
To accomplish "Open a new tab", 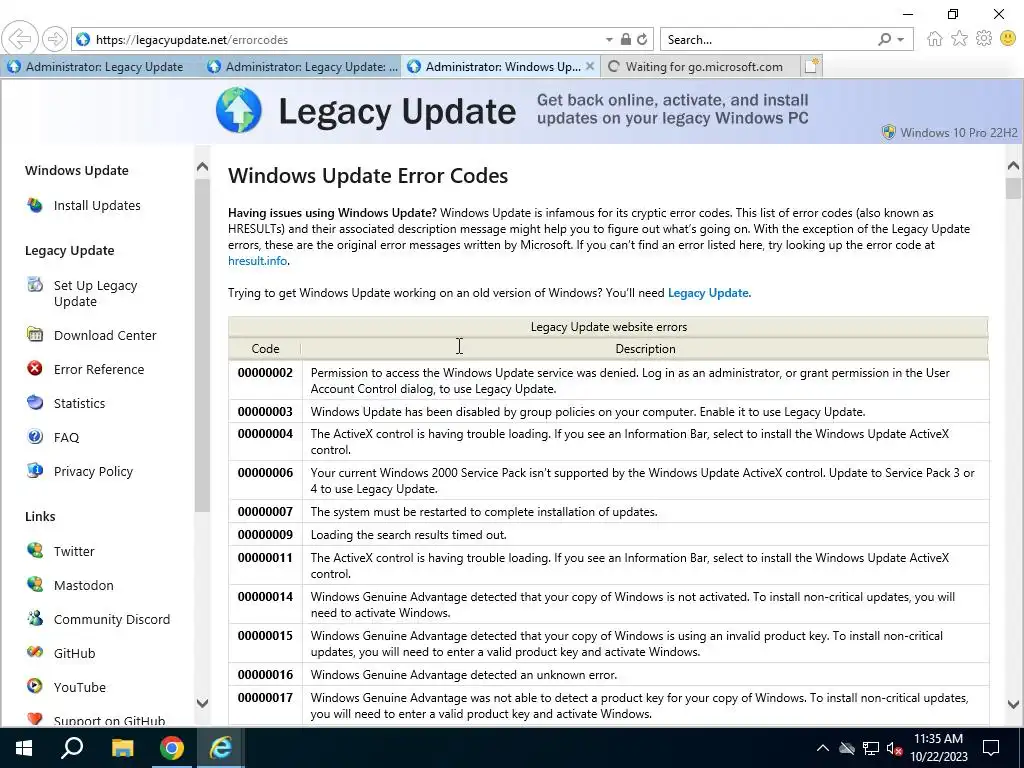I will pos(811,66).
